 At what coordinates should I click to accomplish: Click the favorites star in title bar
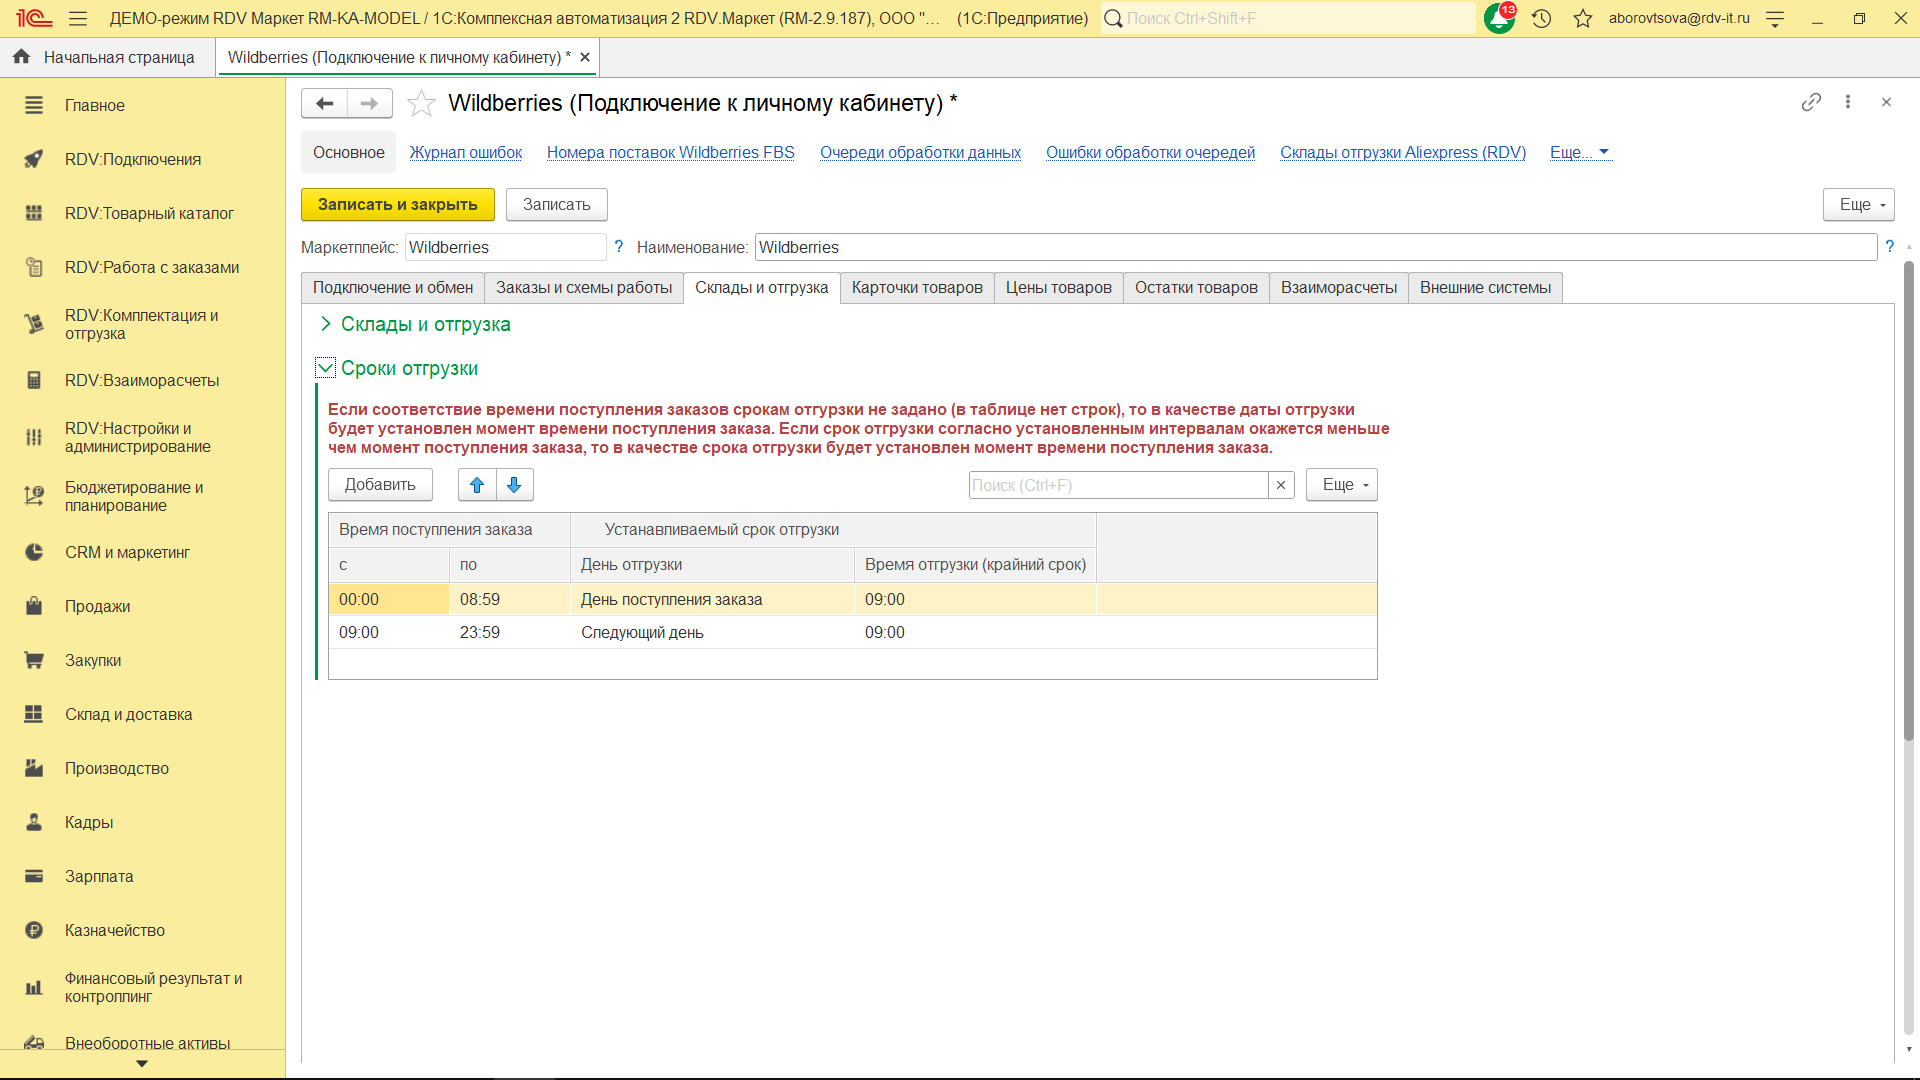pyautogui.click(x=1582, y=18)
